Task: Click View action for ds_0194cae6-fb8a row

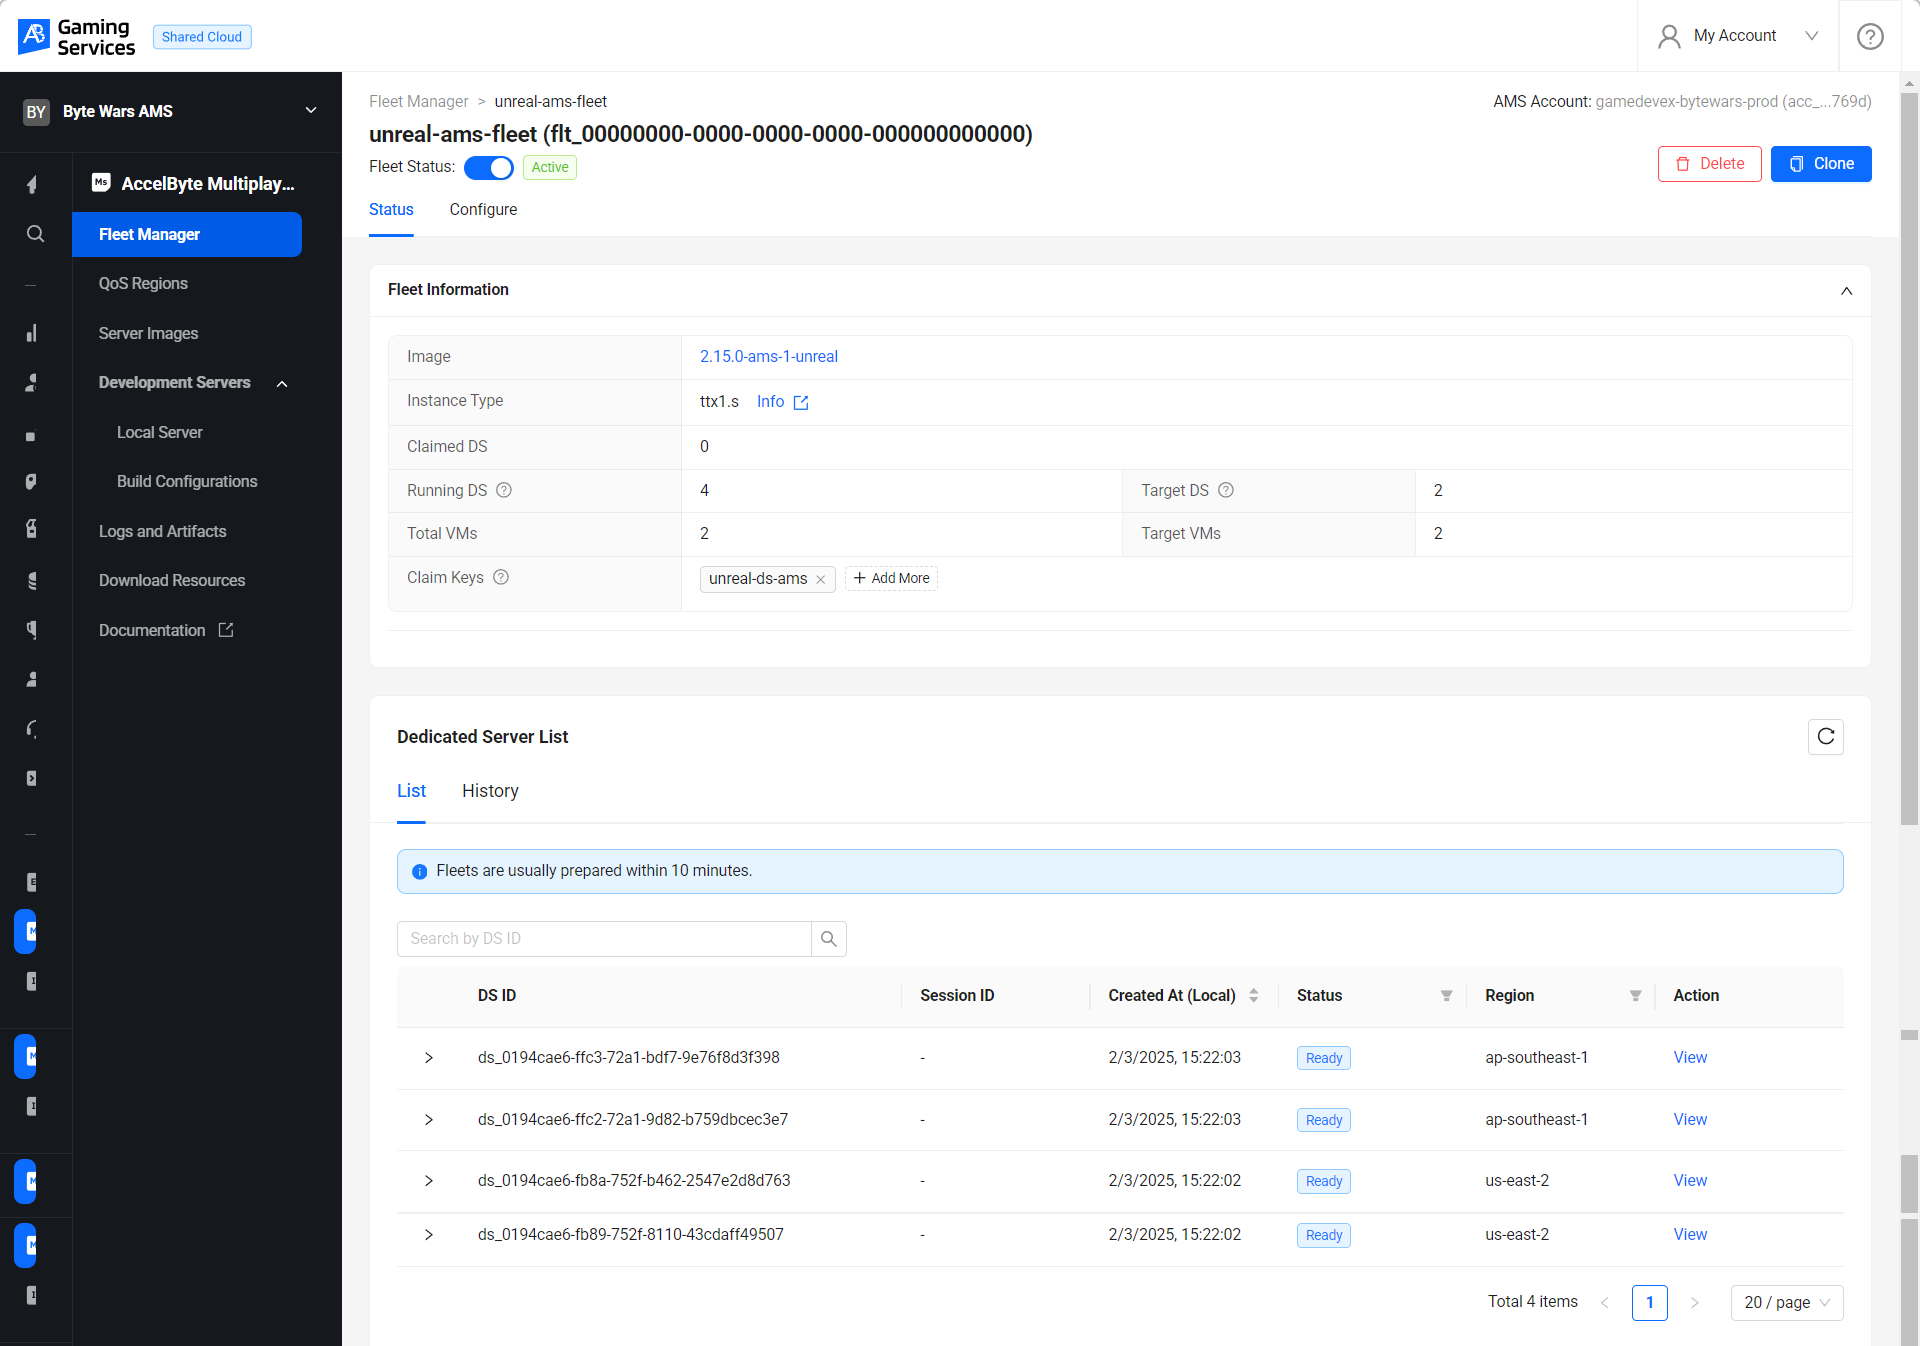Action: point(1689,1181)
